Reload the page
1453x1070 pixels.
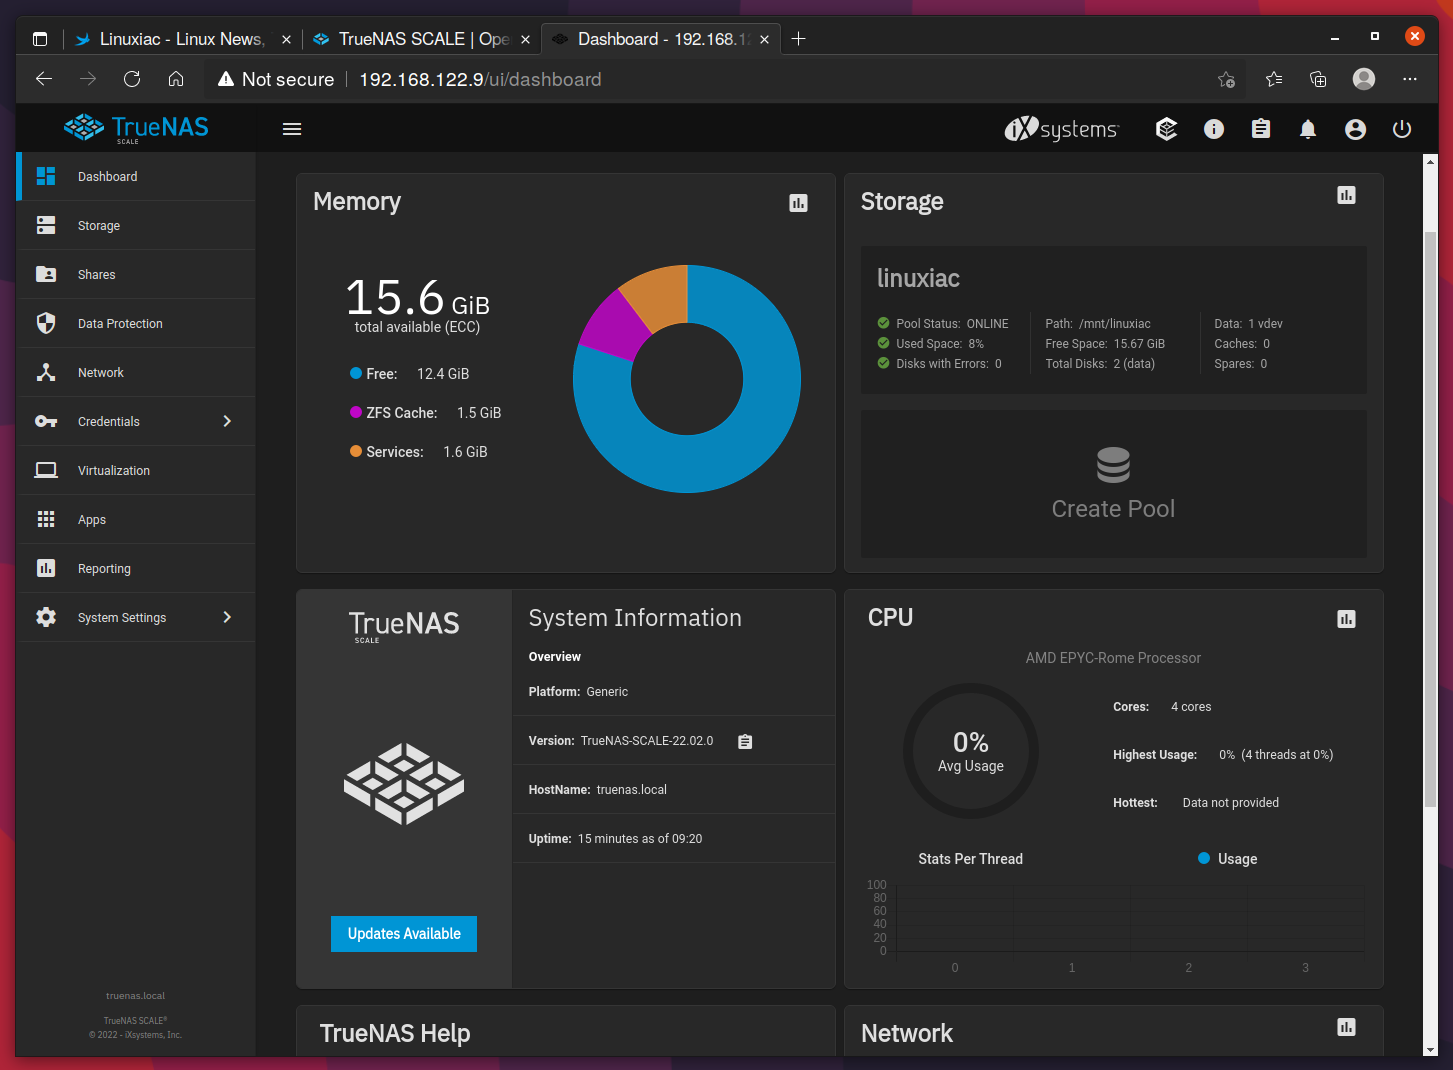[x=132, y=79]
